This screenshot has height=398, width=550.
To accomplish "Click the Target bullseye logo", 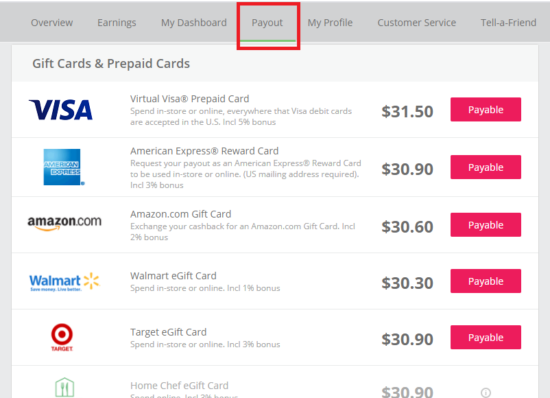I will tap(62, 337).
